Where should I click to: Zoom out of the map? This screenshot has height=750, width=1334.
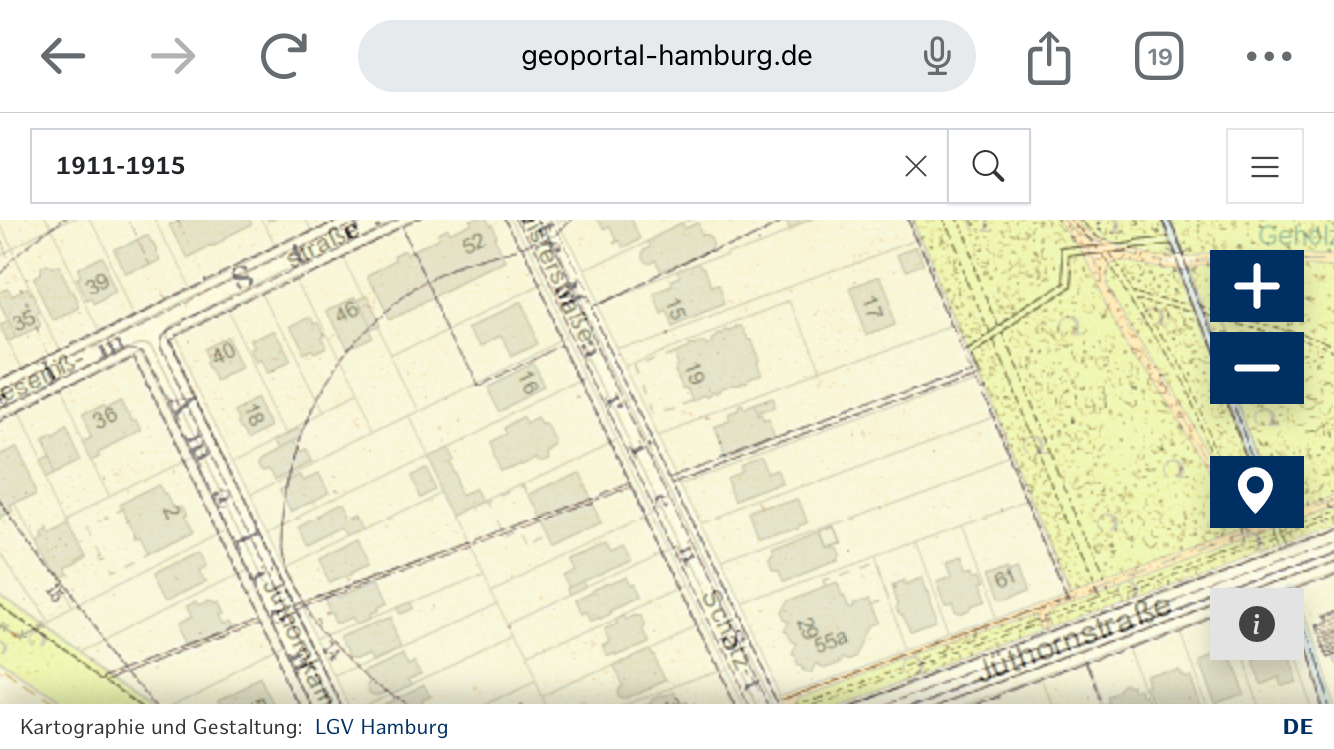(x=1257, y=368)
